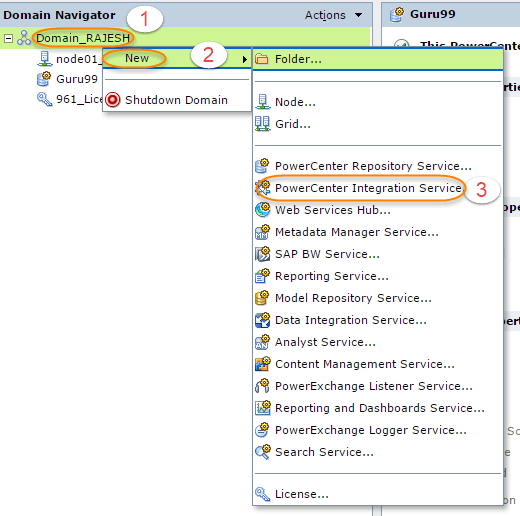Click the node01 node icon in navigator
Screen dimensions: 520x516
pyautogui.click(x=44, y=59)
